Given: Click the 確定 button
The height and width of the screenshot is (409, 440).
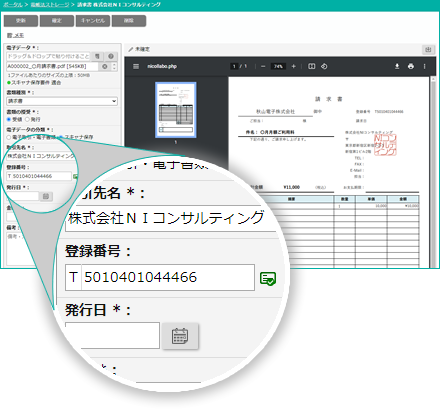Looking at the screenshot, I should (x=57, y=21).
